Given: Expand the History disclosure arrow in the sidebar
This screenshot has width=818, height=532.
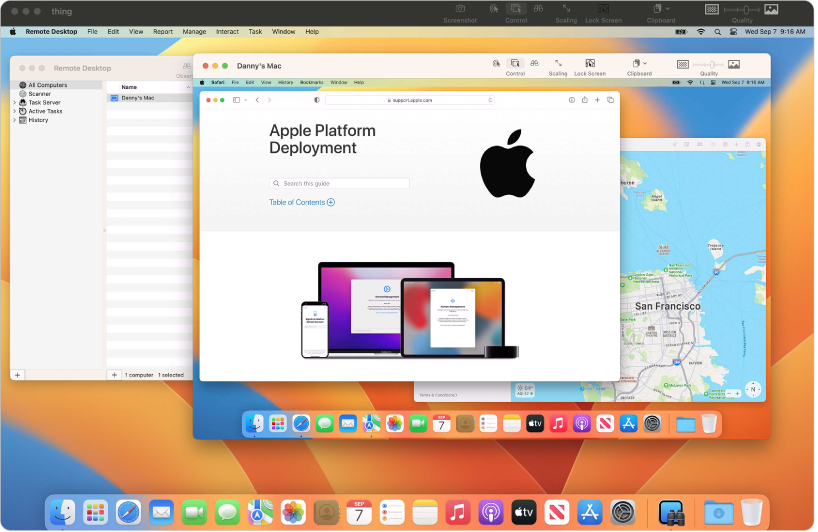Looking at the screenshot, I should (x=15, y=120).
